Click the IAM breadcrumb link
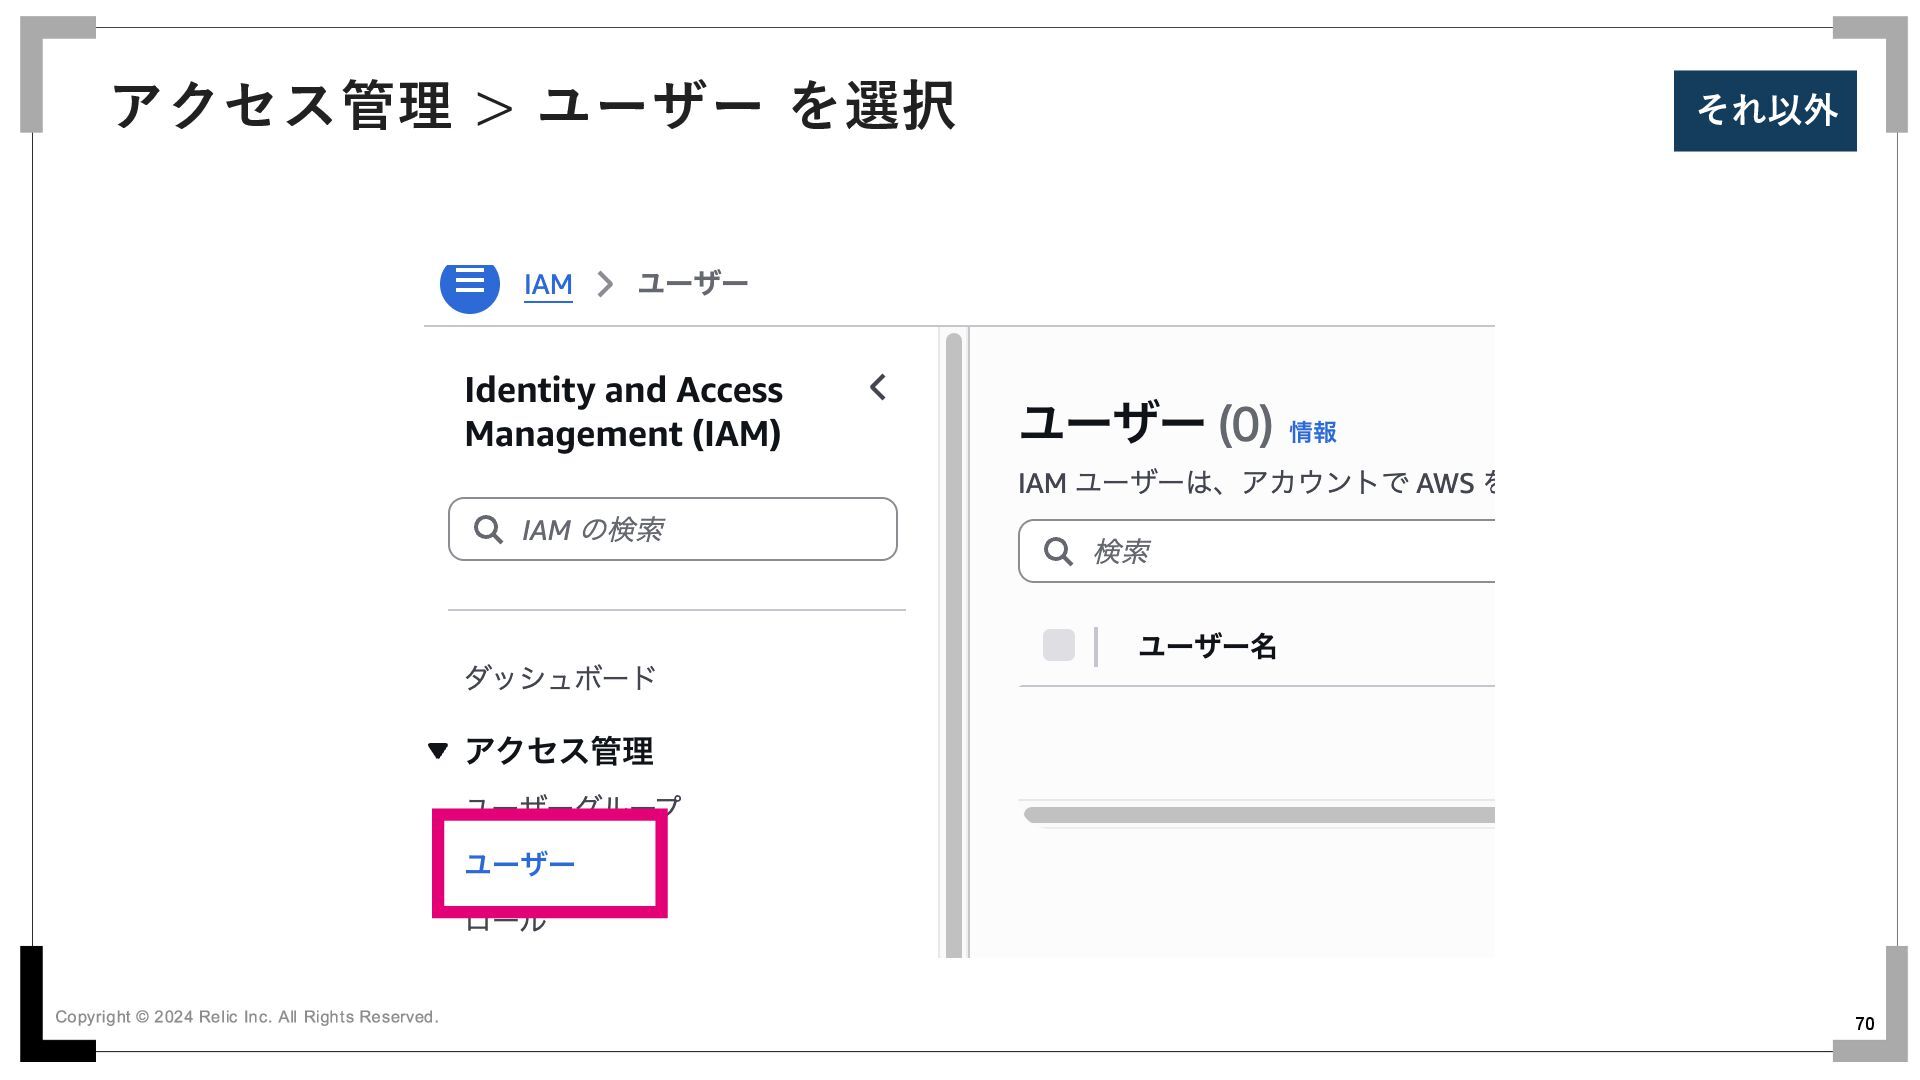Image resolution: width=1920 pixels, height=1080 pixels. point(548,285)
